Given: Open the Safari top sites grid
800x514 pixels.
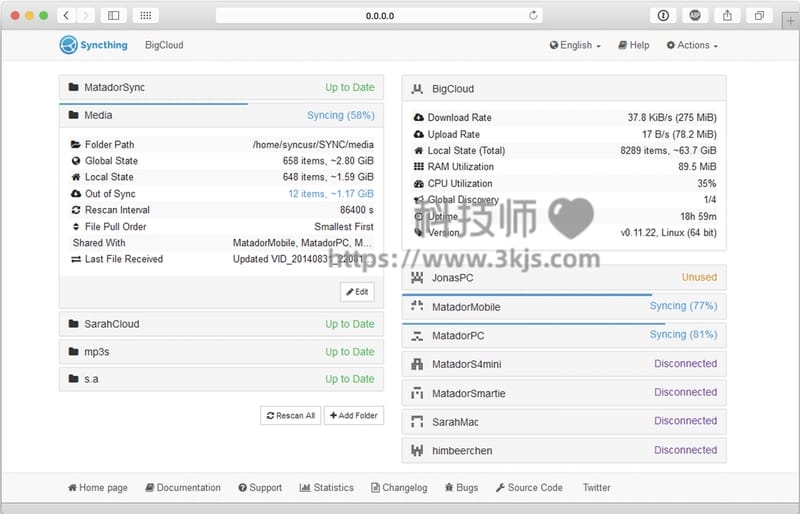Looking at the screenshot, I should click(145, 15).
